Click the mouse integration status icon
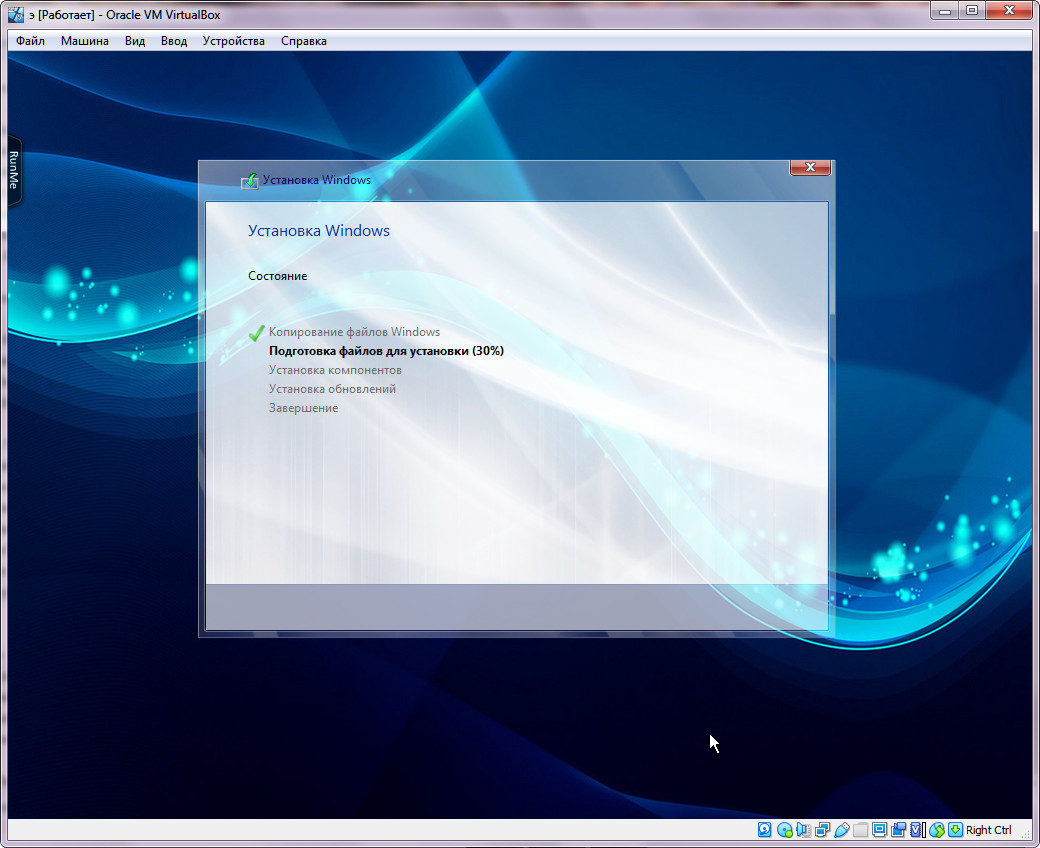The height and width of the screenshot is (848, 1040). (x=937, y=829)
